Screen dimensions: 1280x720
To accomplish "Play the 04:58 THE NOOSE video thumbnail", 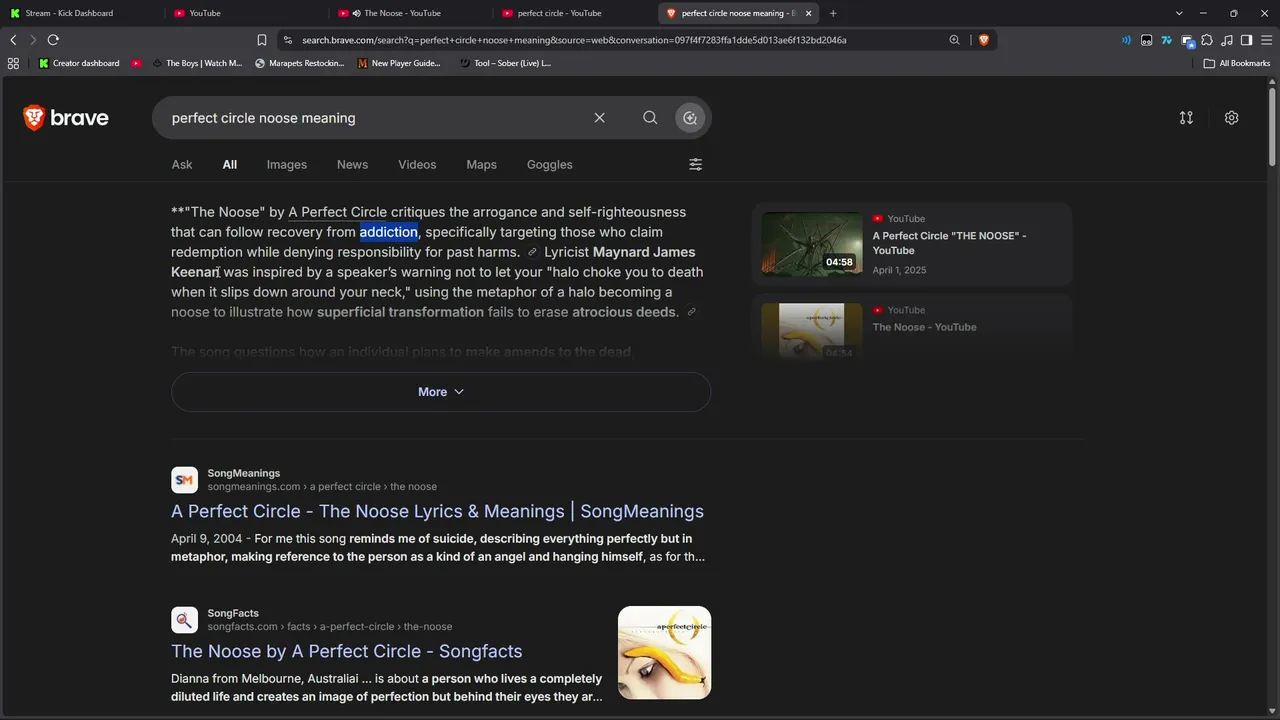I will point(812,244).
